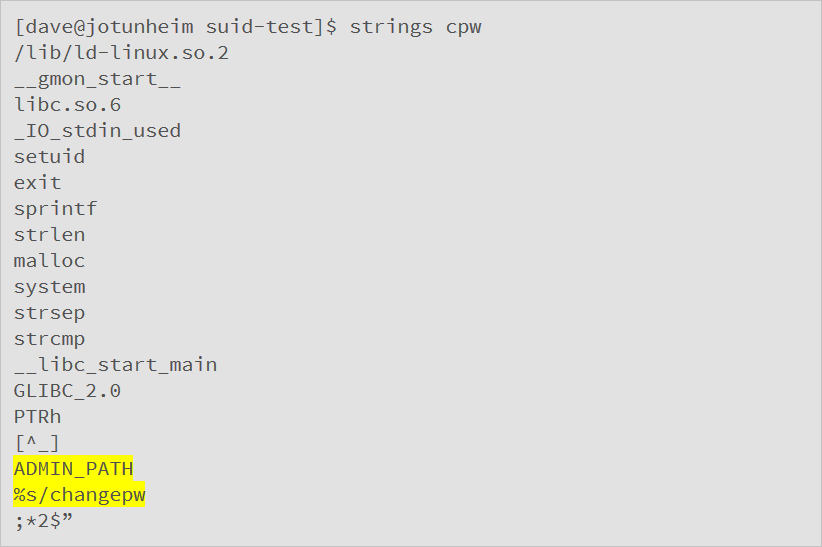Click the exit function name
This screenshot has width=822, height=547.
tap(37, 183)
